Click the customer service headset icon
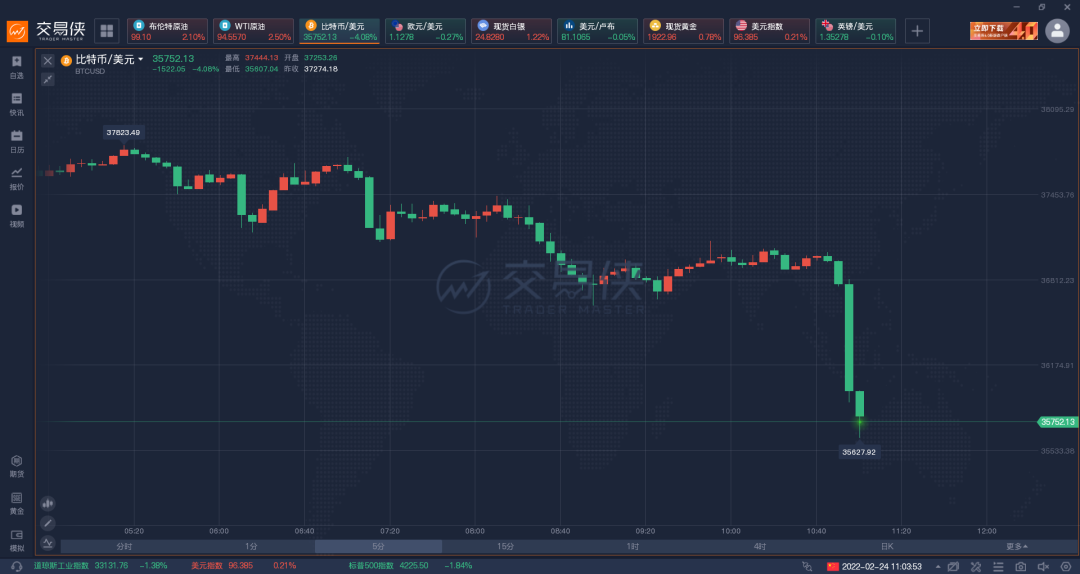Viewport: 1080px width, 574px height. (x=17, y=566)
